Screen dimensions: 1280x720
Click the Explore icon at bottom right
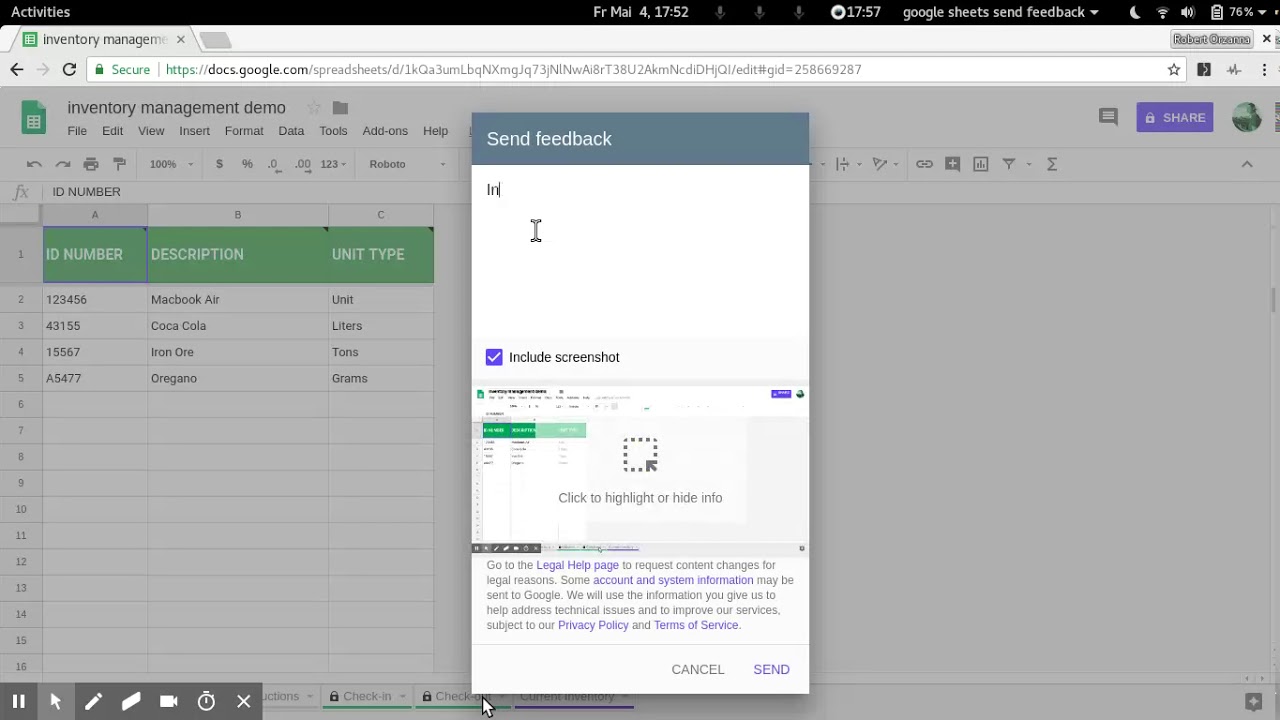tap(1253, 702)
